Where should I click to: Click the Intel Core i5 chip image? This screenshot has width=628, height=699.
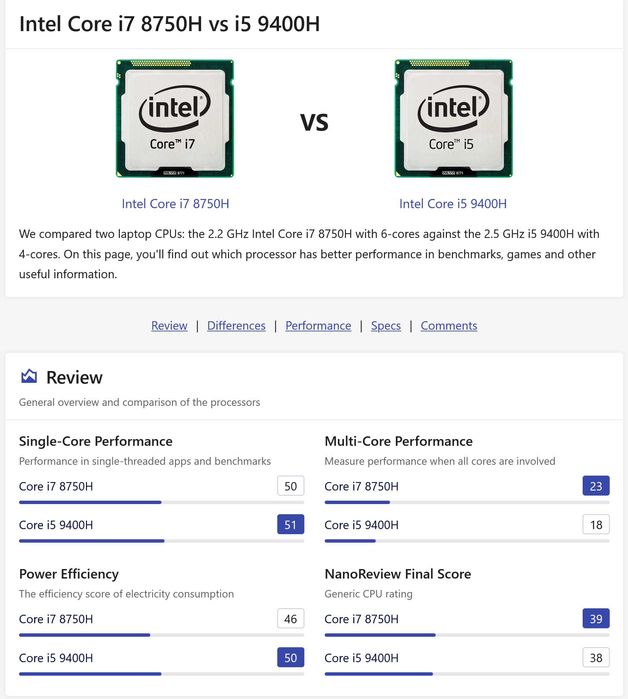(x=453, y=119)
